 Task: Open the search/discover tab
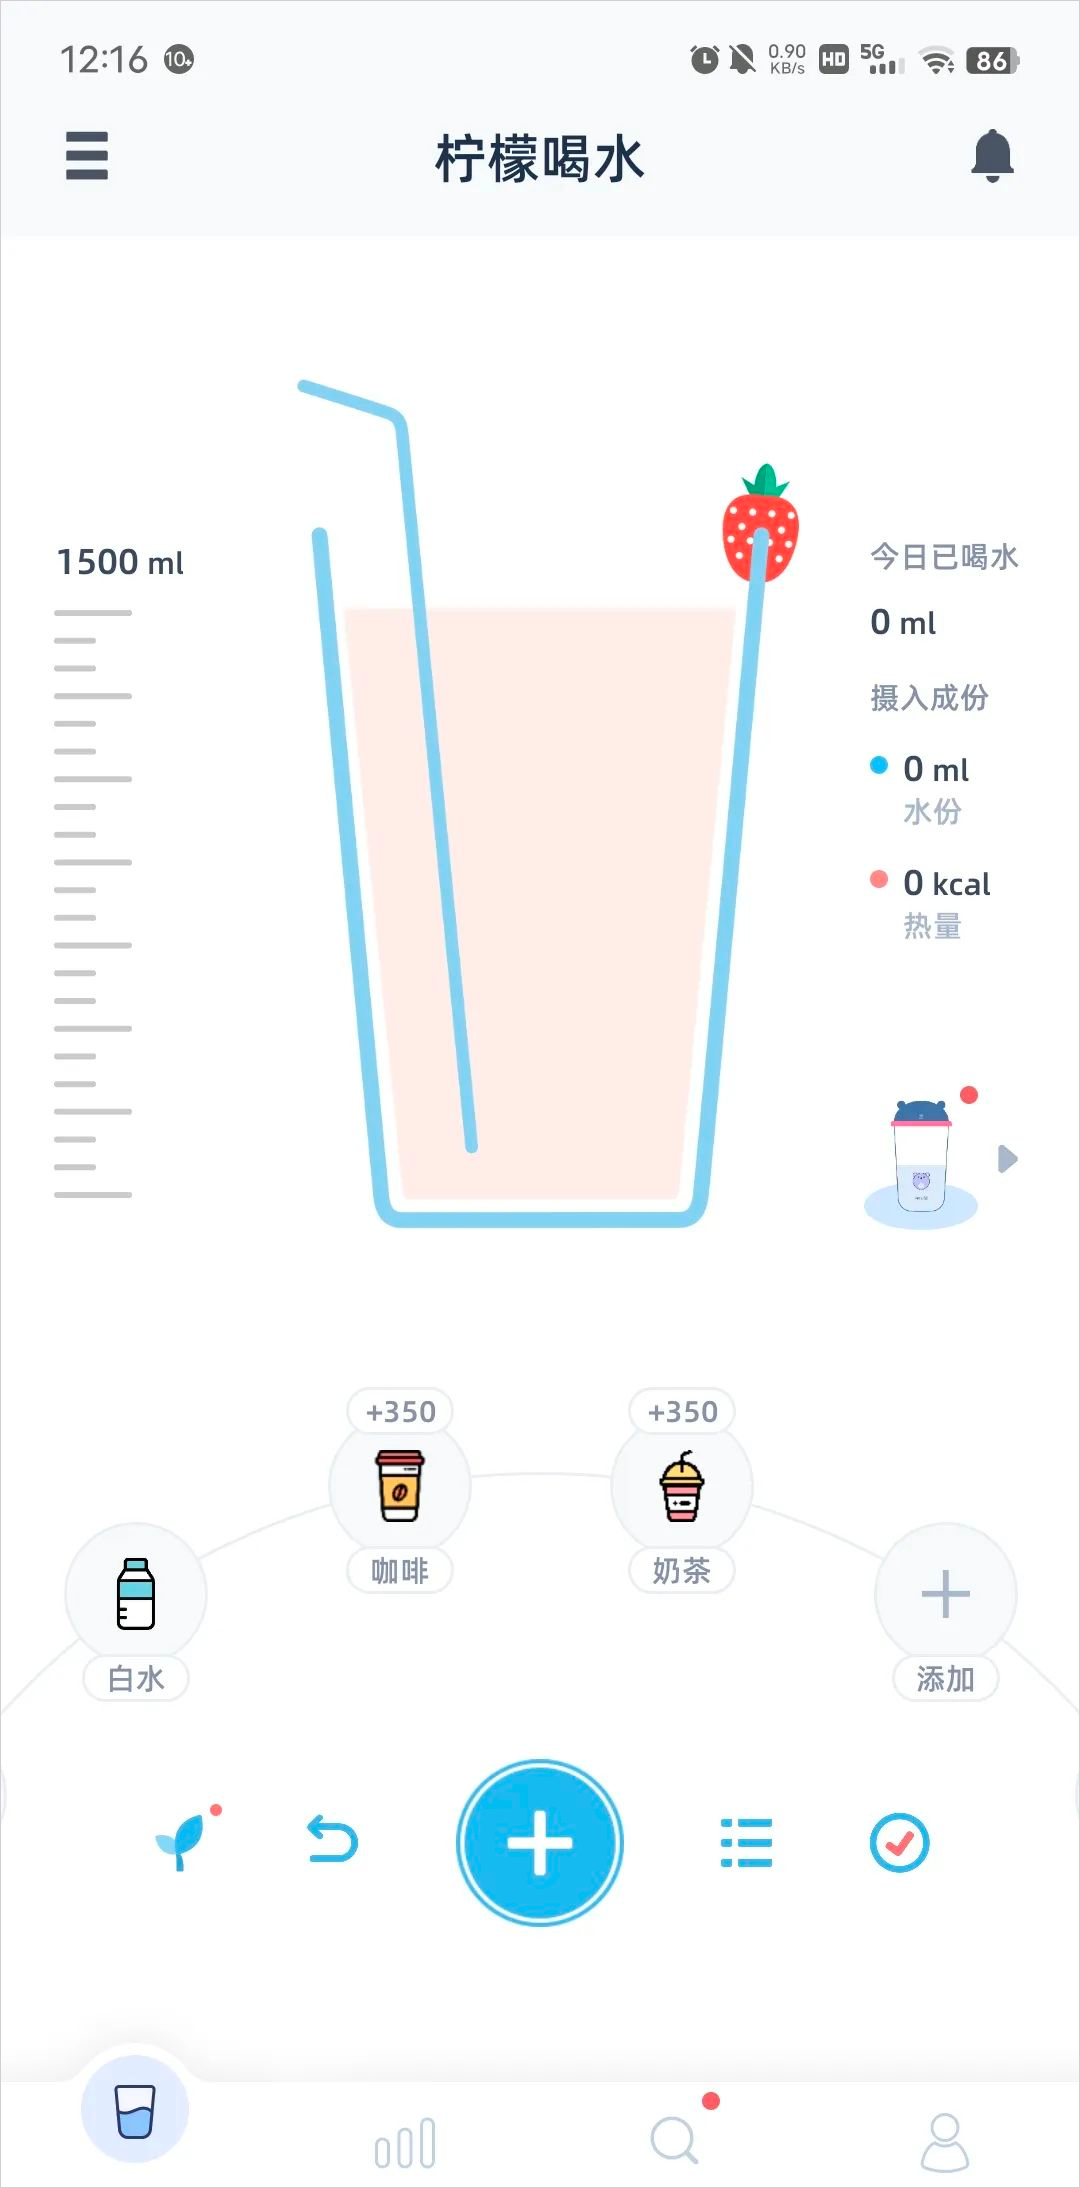675,2141
